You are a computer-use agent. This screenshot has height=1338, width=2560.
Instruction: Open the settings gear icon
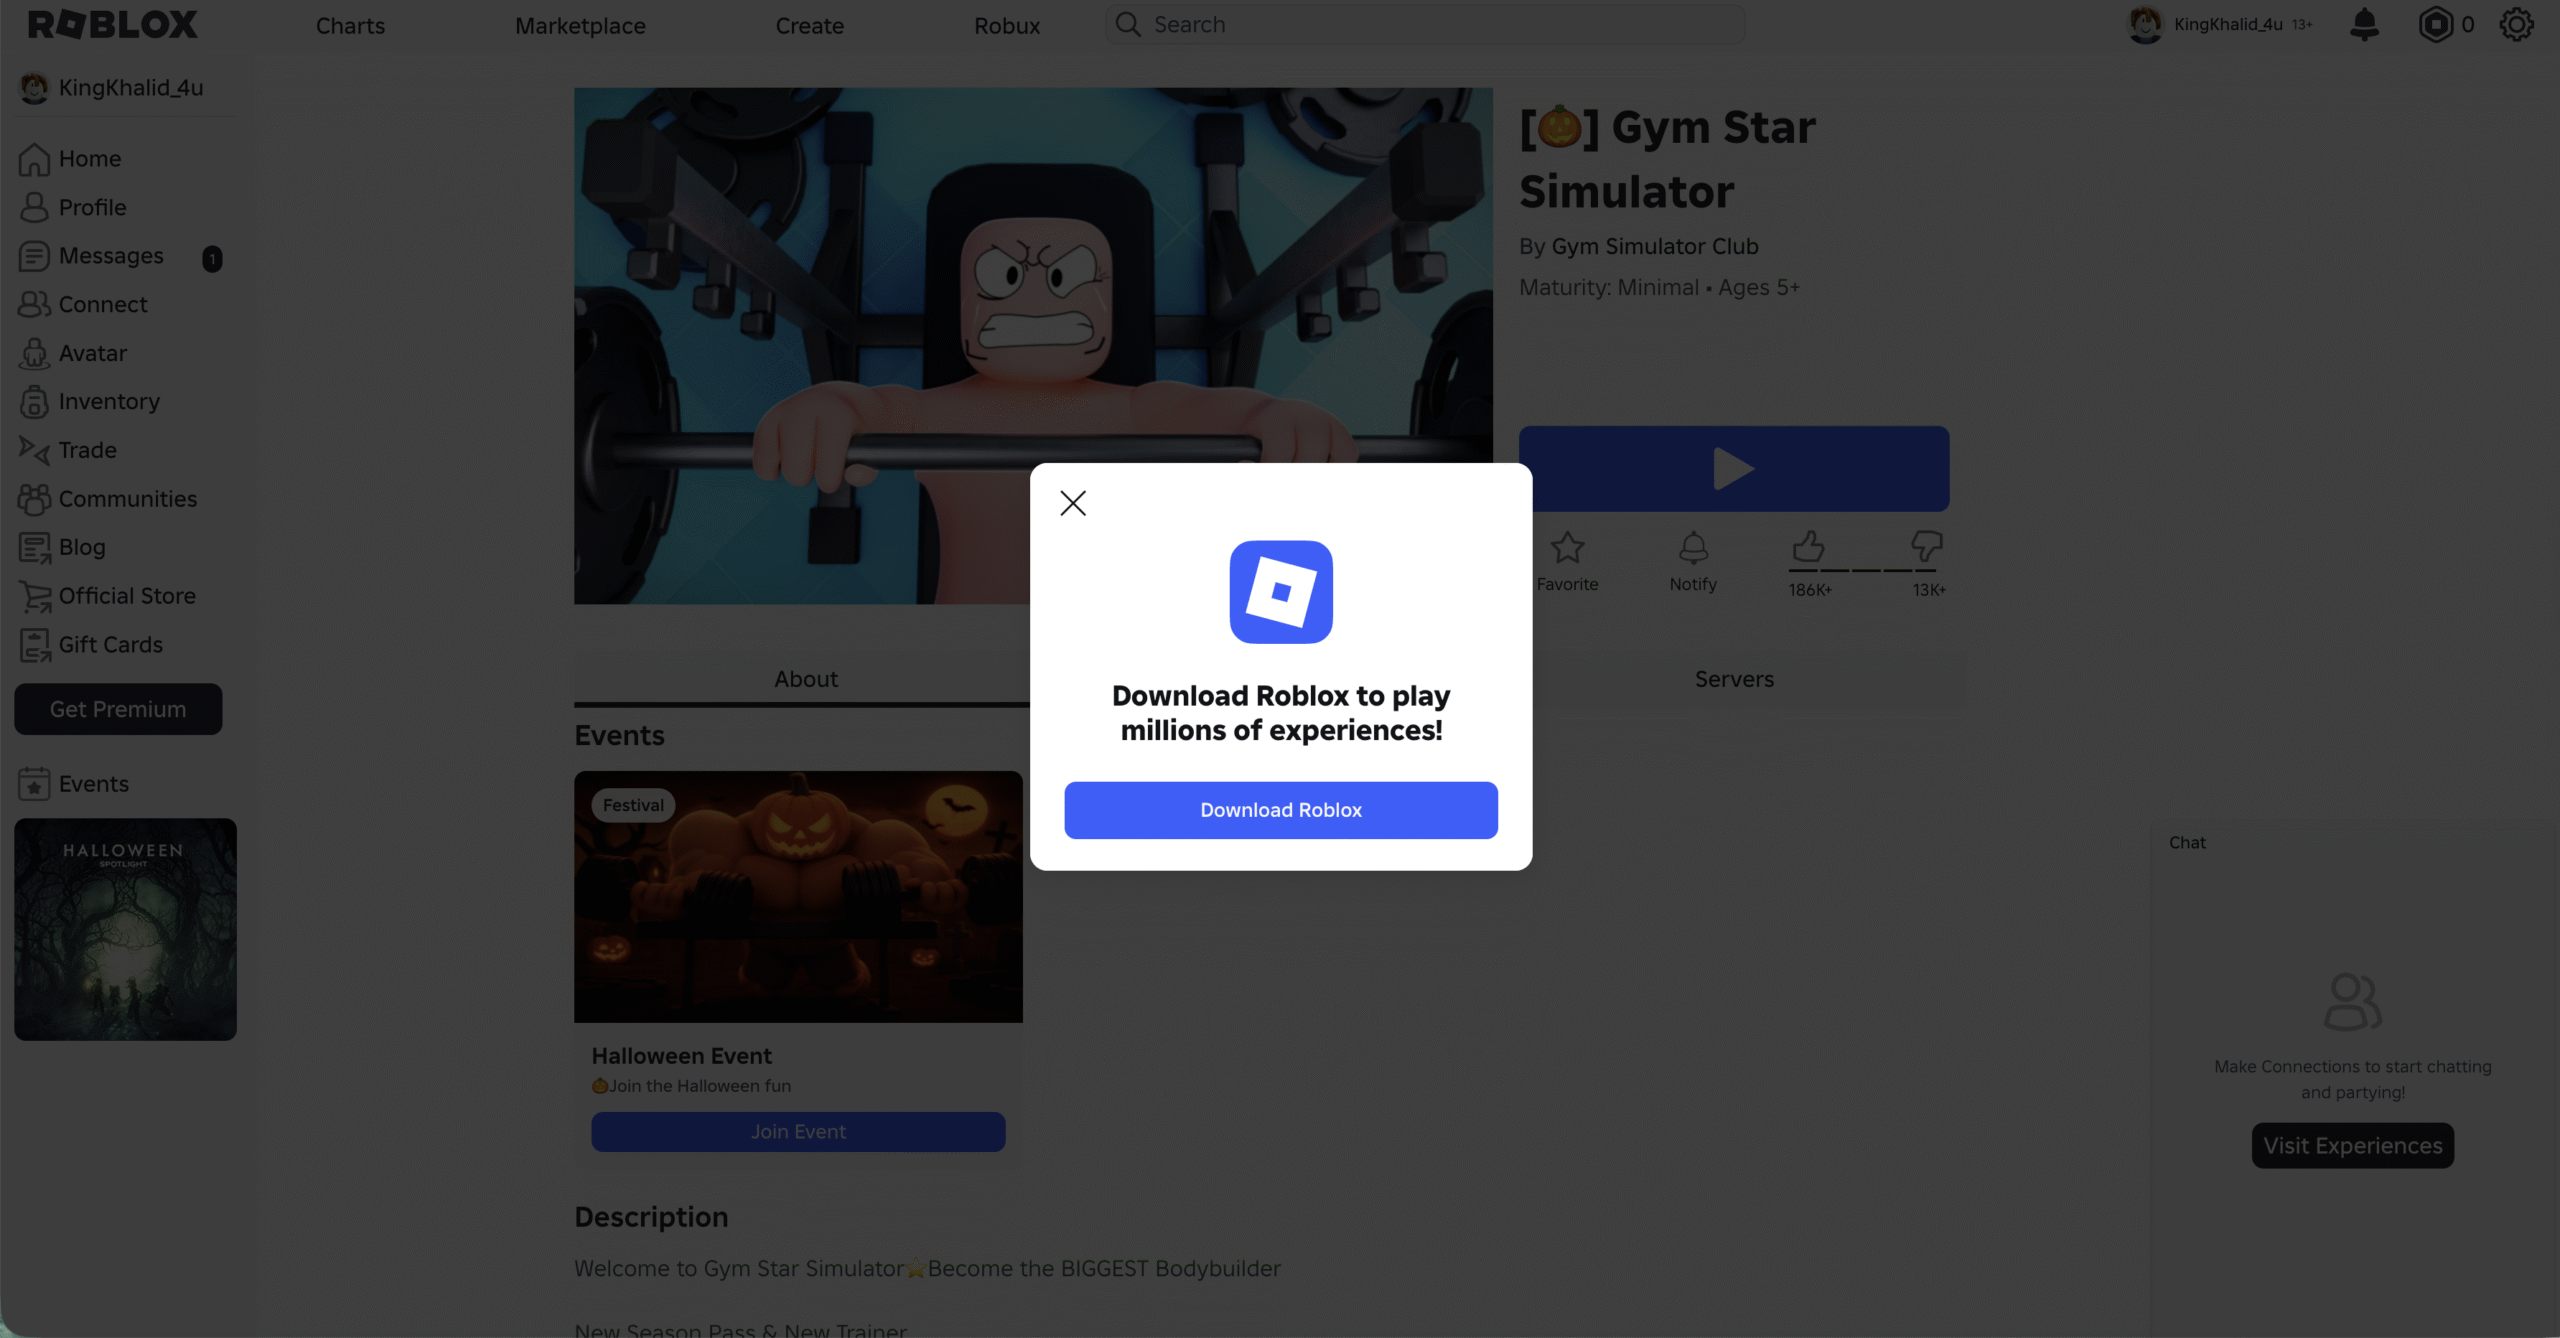click(x=2516, y=24)
